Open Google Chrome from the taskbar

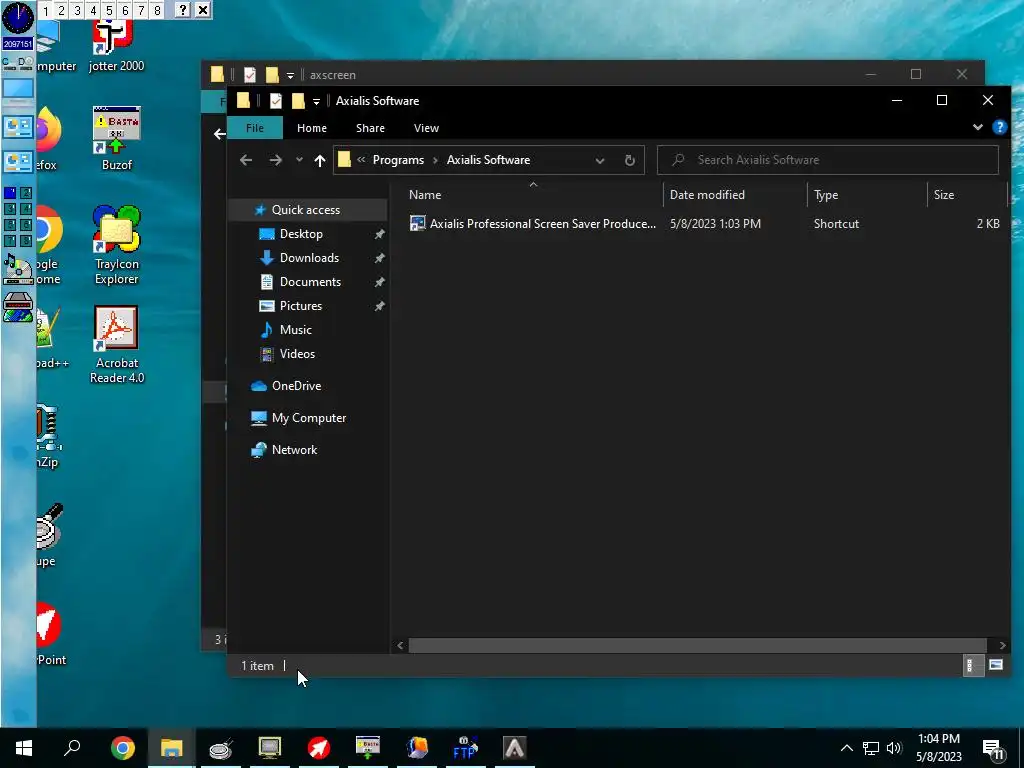coord(122,748)
